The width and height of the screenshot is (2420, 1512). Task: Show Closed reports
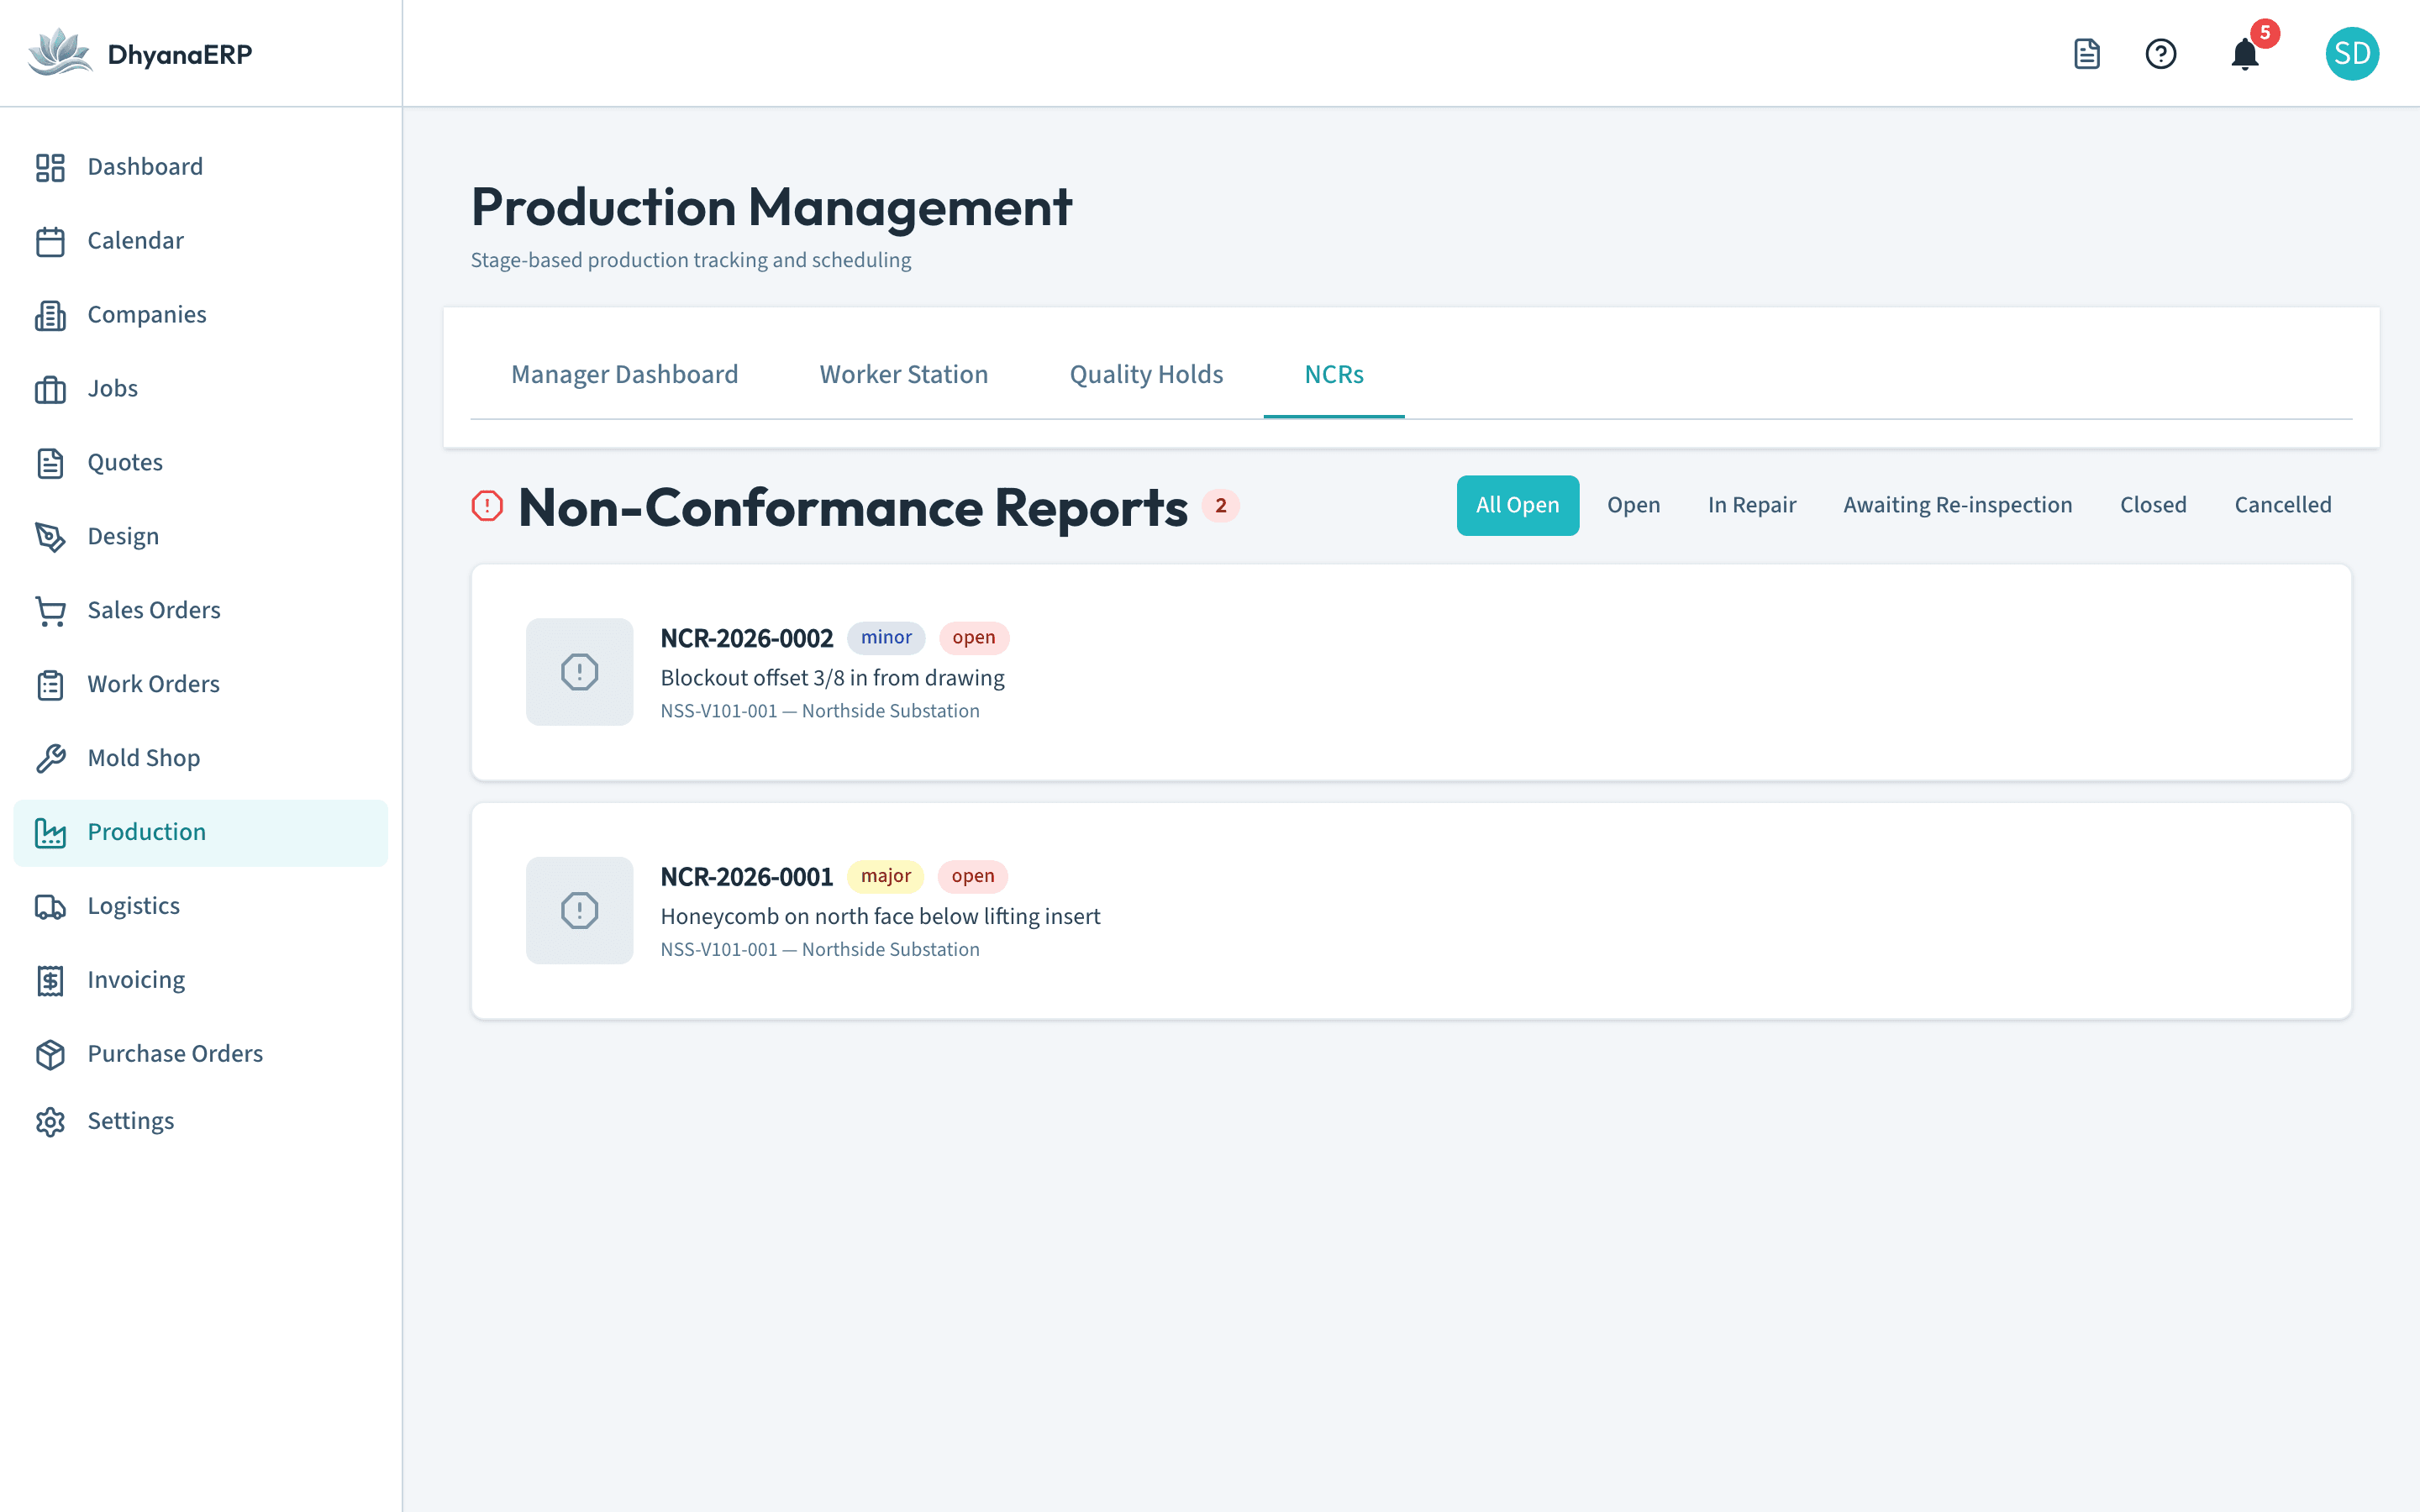click(x=2153, y=505)
